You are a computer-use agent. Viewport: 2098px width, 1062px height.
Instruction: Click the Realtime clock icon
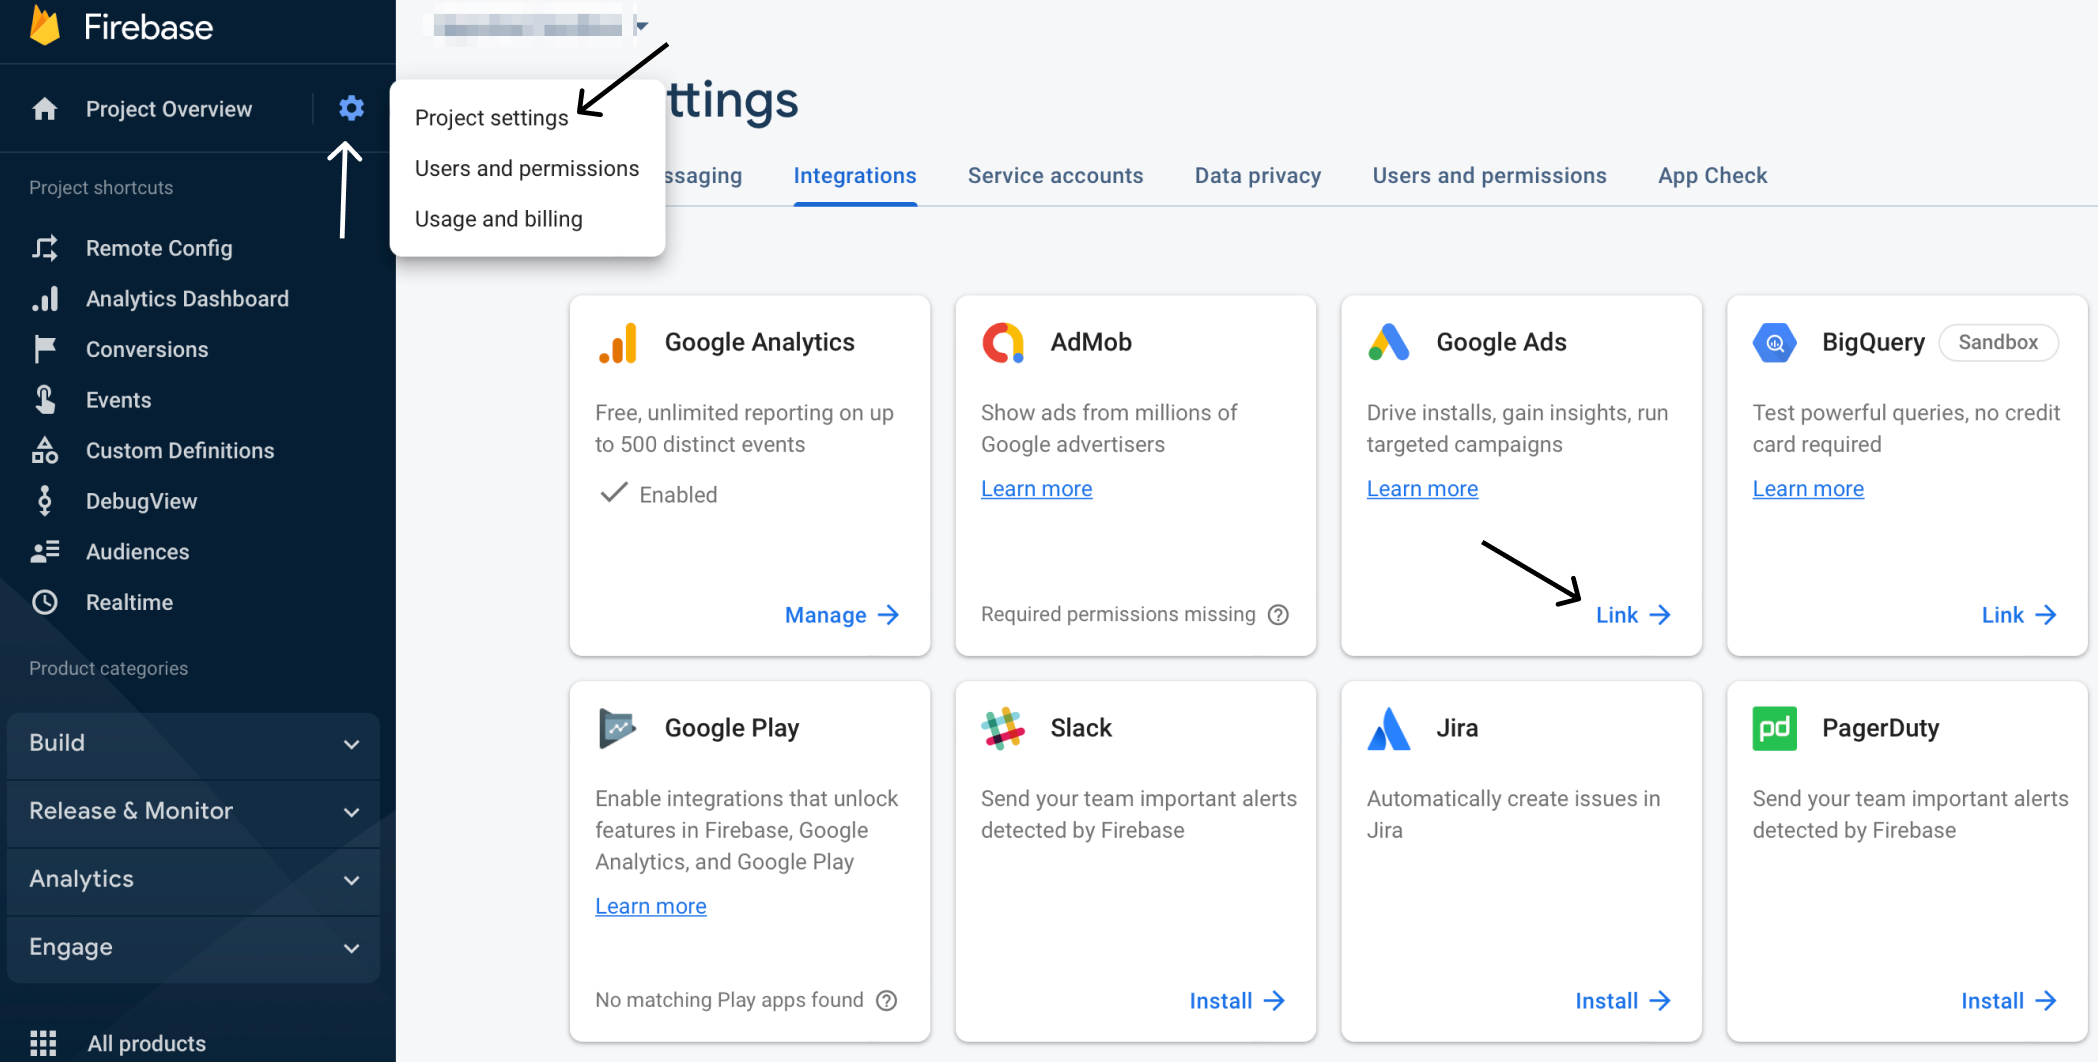point(45,602)
